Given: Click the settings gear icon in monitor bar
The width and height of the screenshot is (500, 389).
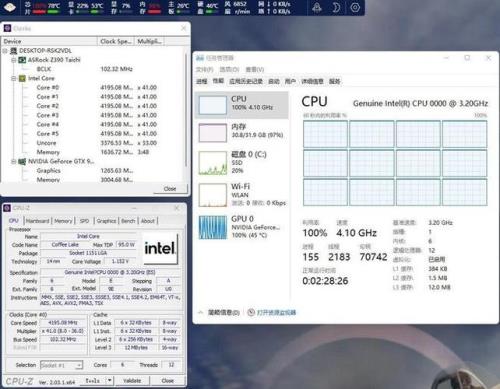Looking at the screenshot, I should click(x=355, y=7).
